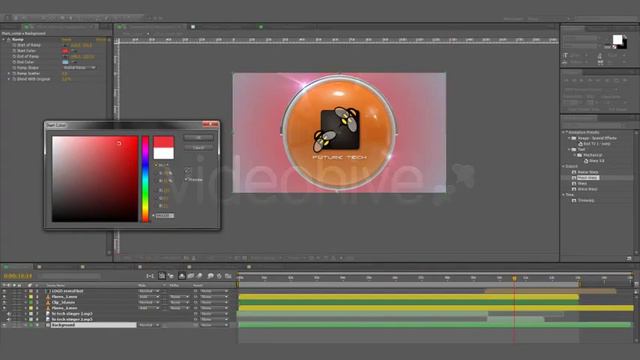Click Mechanical folder icon in presets tree
Image resolution: width=640 pixels, height=360 pixels.
pos(580,156)
